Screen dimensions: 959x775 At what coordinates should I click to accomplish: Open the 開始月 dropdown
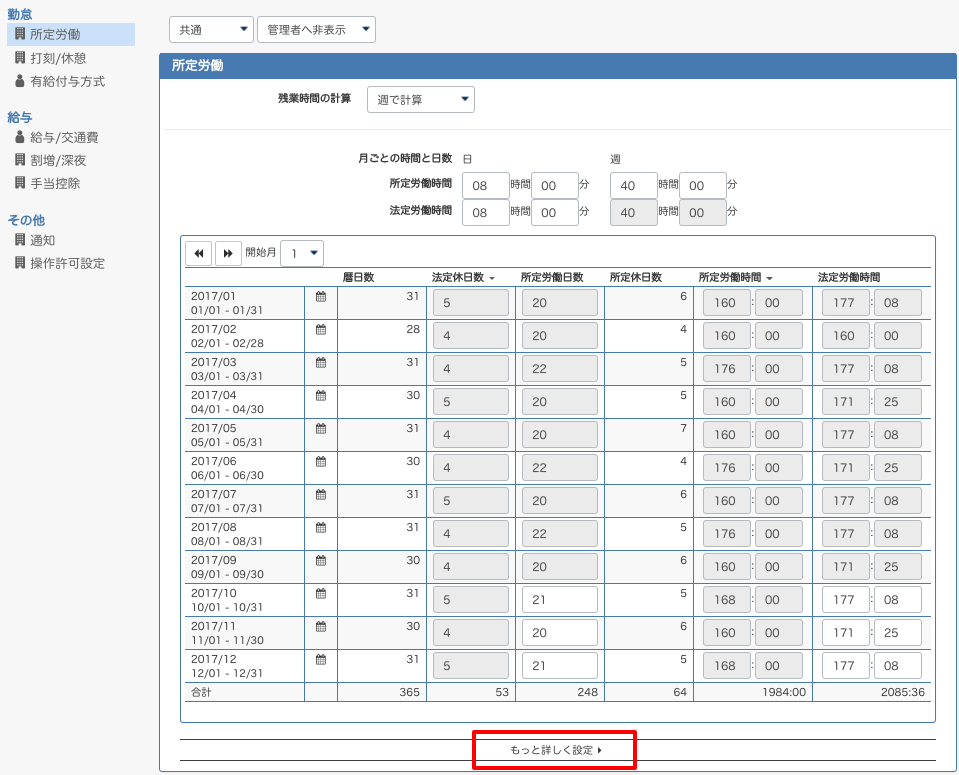302,253
